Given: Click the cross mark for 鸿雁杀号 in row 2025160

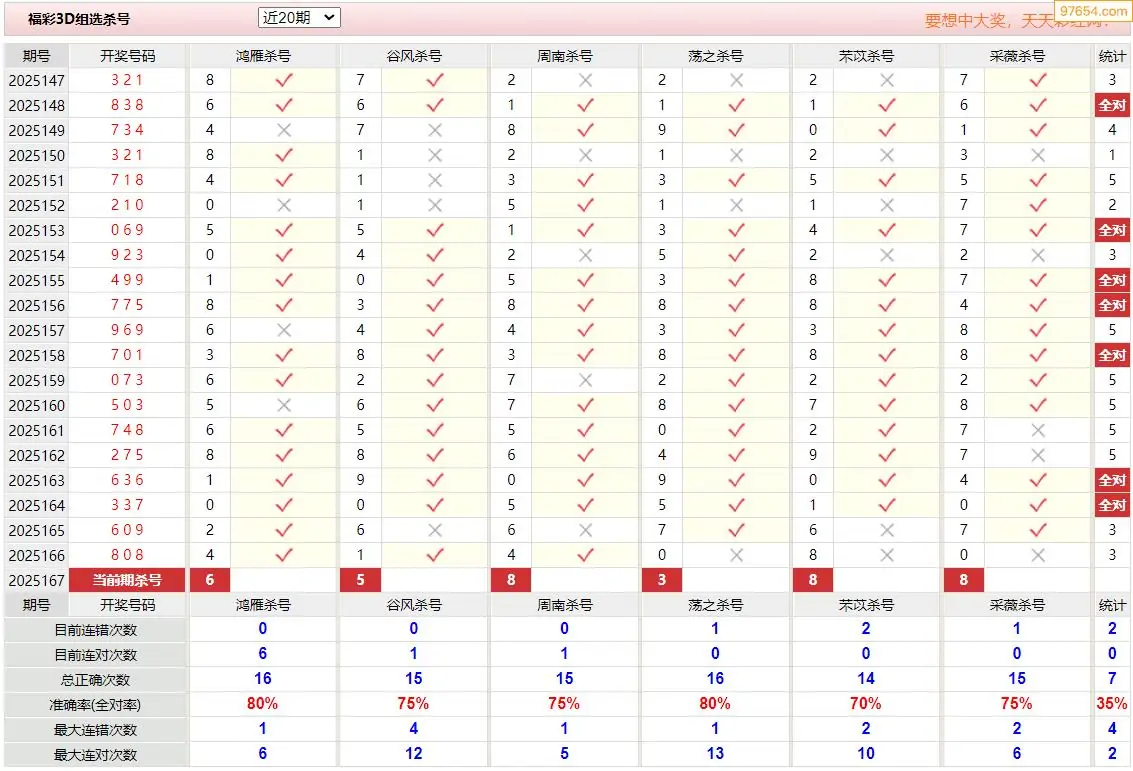Looking at the screenshot, I should 284,405.
